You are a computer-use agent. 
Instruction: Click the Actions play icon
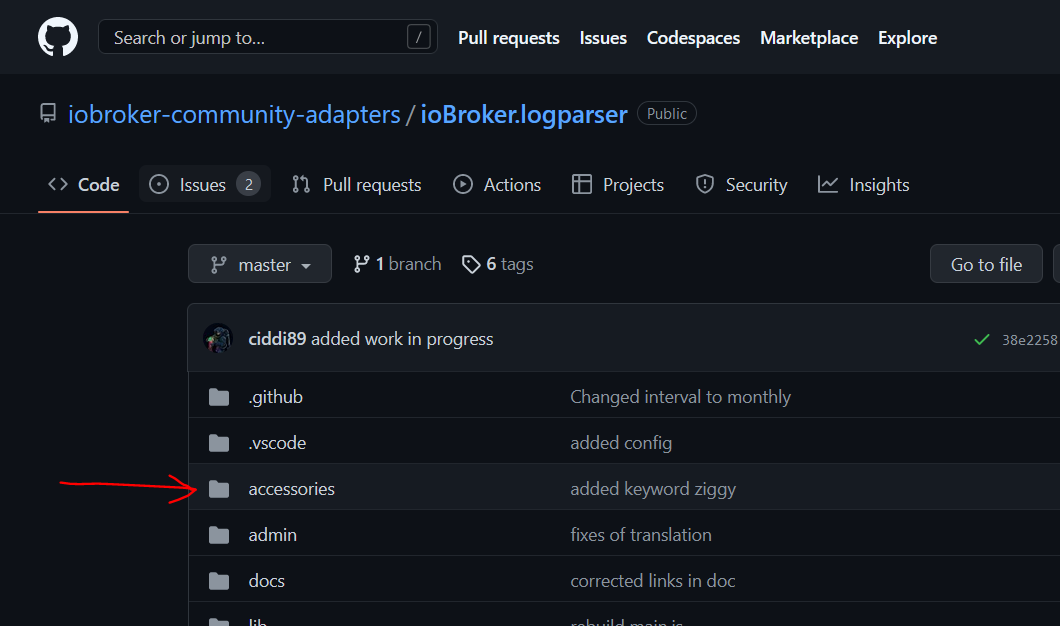(463, 184)
